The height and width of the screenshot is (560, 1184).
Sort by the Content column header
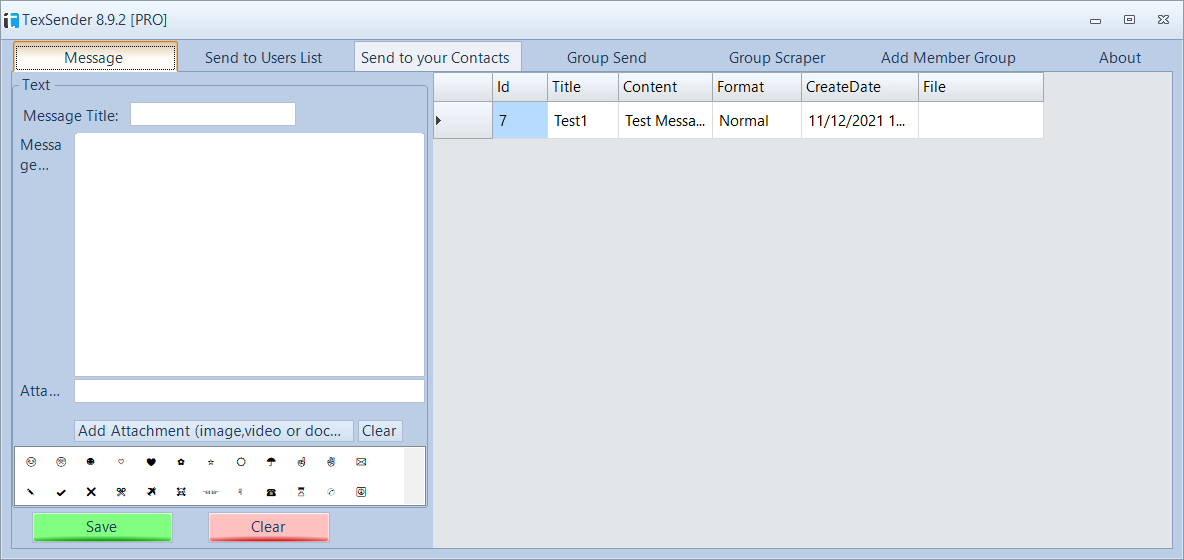(665, 87)
